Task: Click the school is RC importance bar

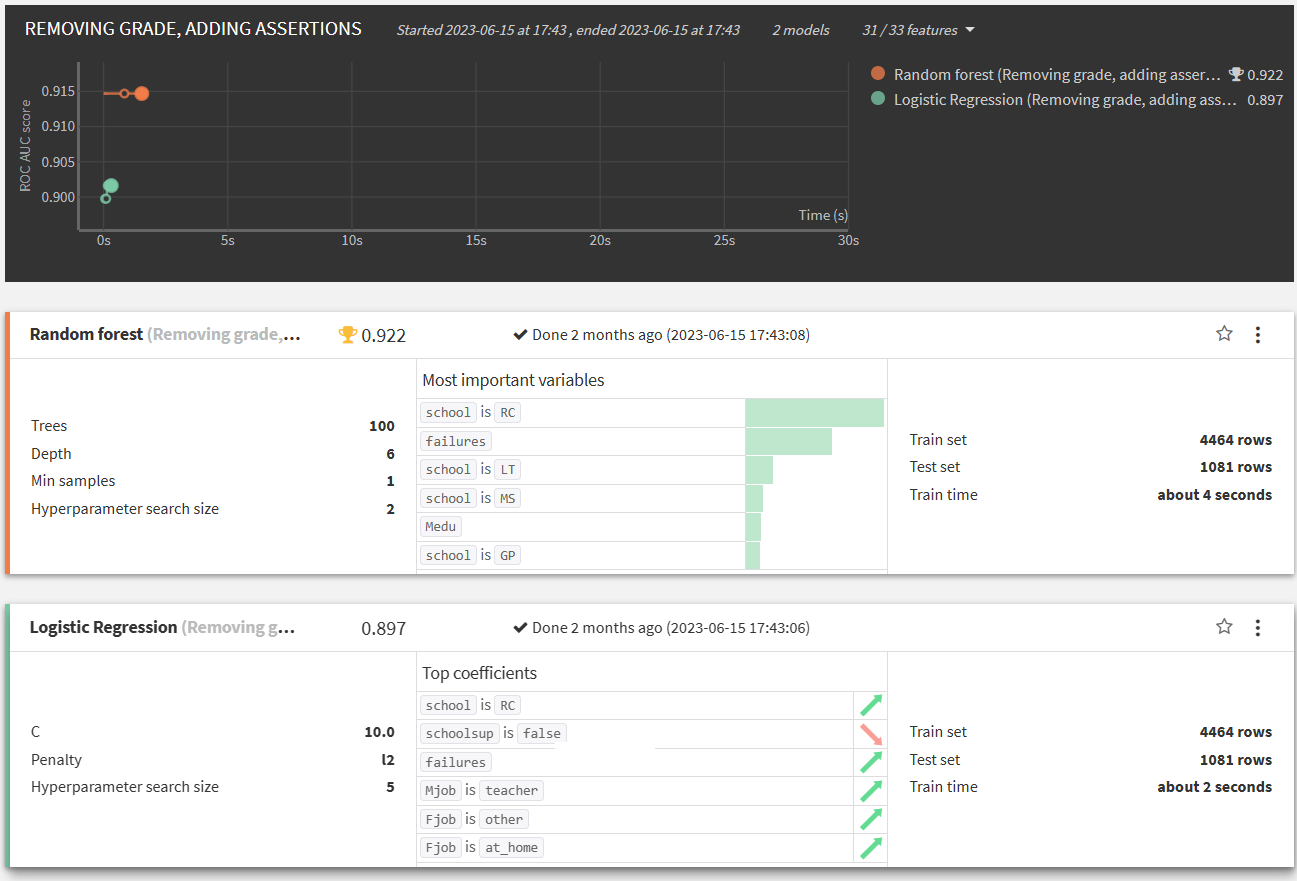Action: [815, 413]
